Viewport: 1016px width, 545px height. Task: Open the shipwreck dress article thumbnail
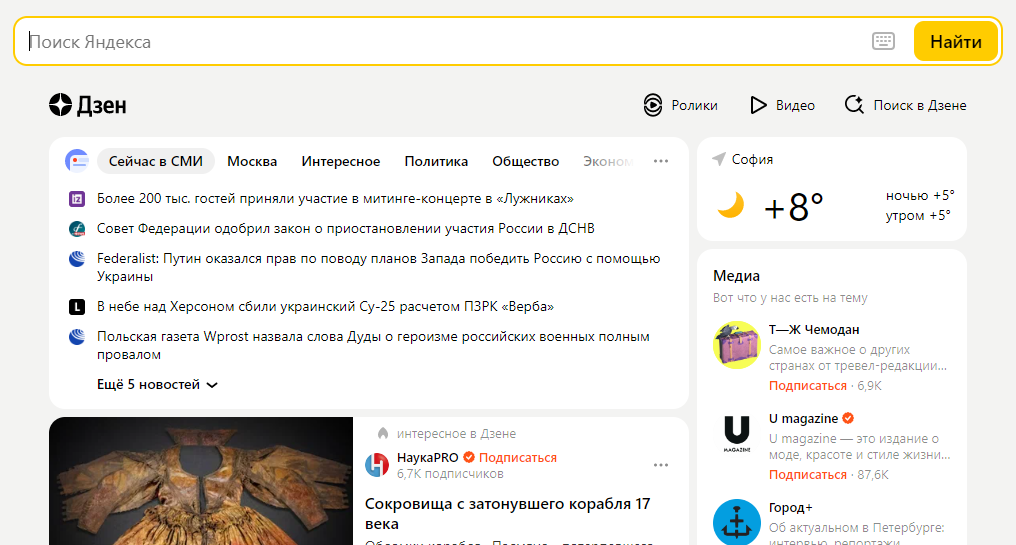tap(201, 481)
